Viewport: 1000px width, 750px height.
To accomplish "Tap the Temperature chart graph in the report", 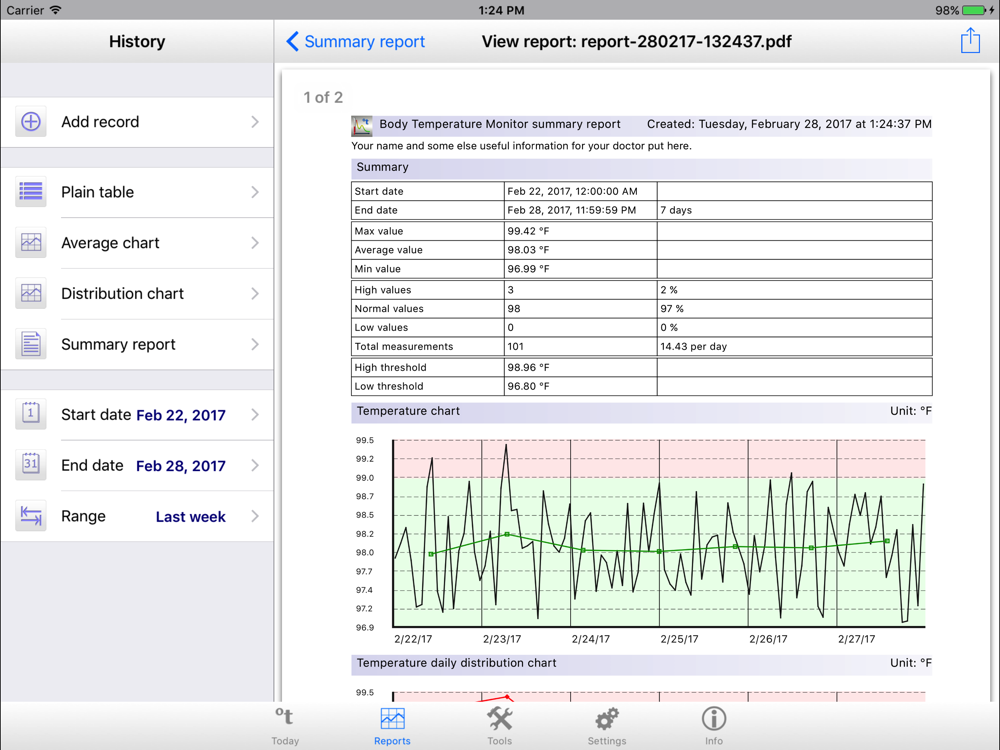I will point(658,533).
